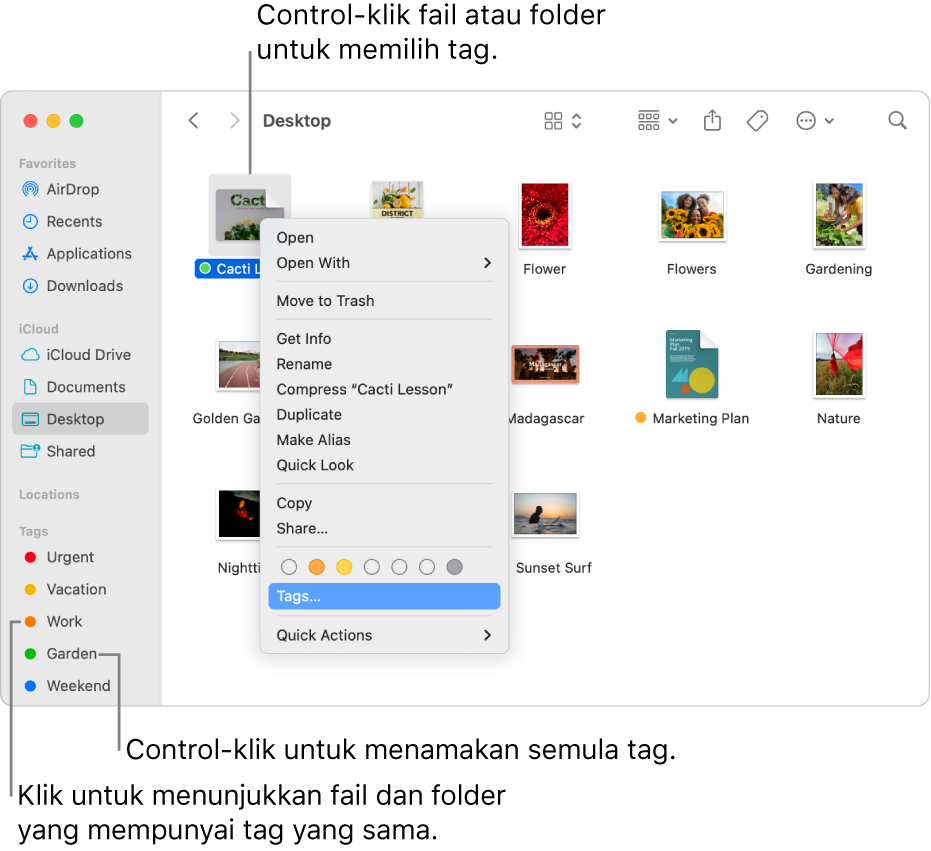Expand the Quick Actions submenu
931x851 pixels.
pos(384,635)
